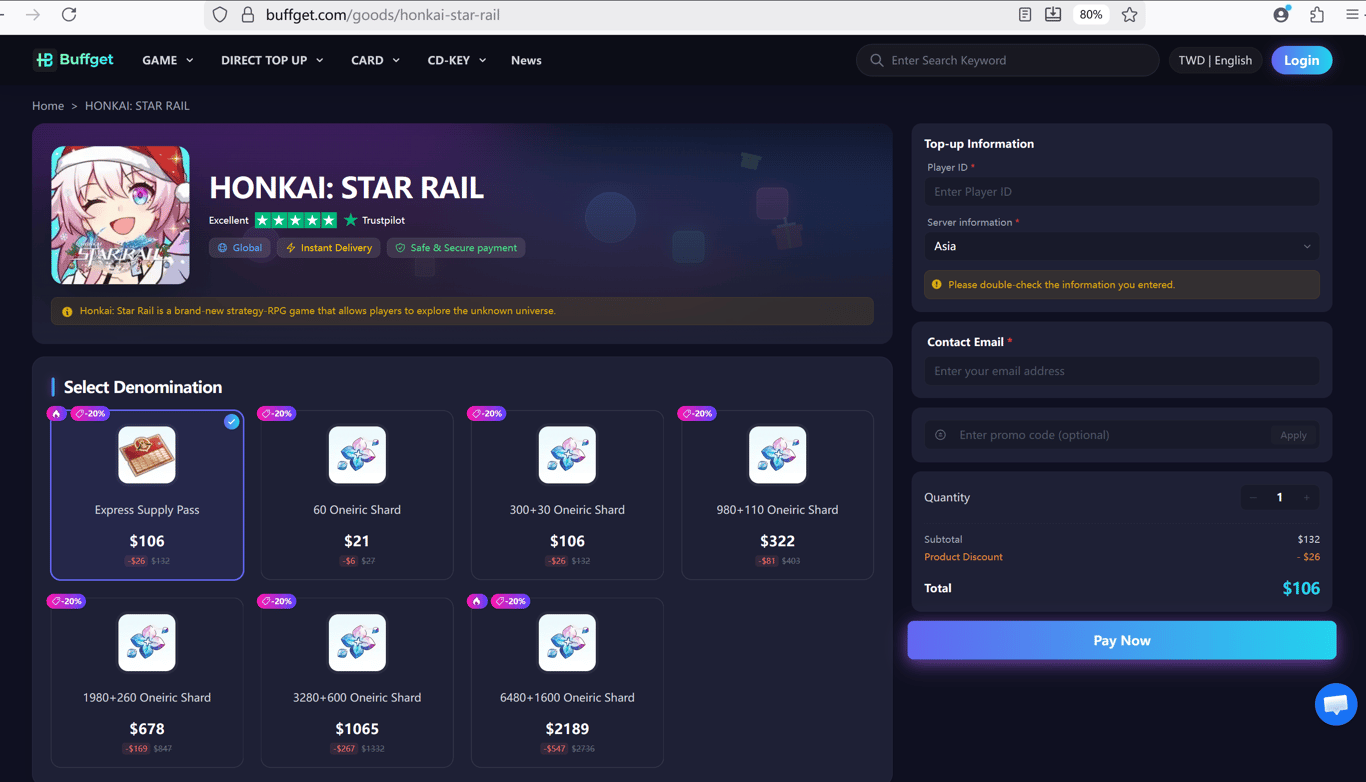Open the browser hamburger menu
Image resolution: width=1366 pixels, height=782 pixels.
tap(1353, 15)
